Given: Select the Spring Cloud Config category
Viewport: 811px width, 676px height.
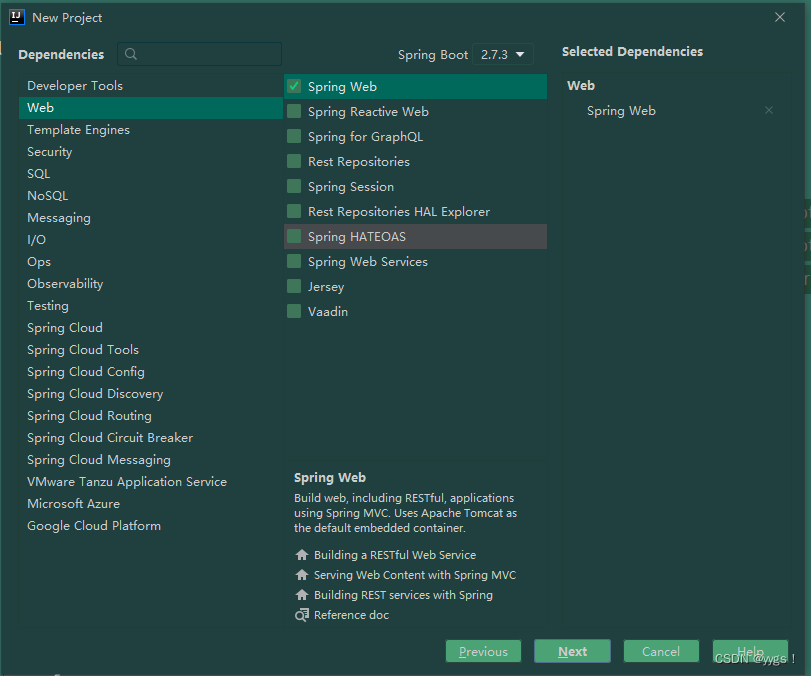Looking at the screenshot, I should pyautogui.click(x=151, y=372).
